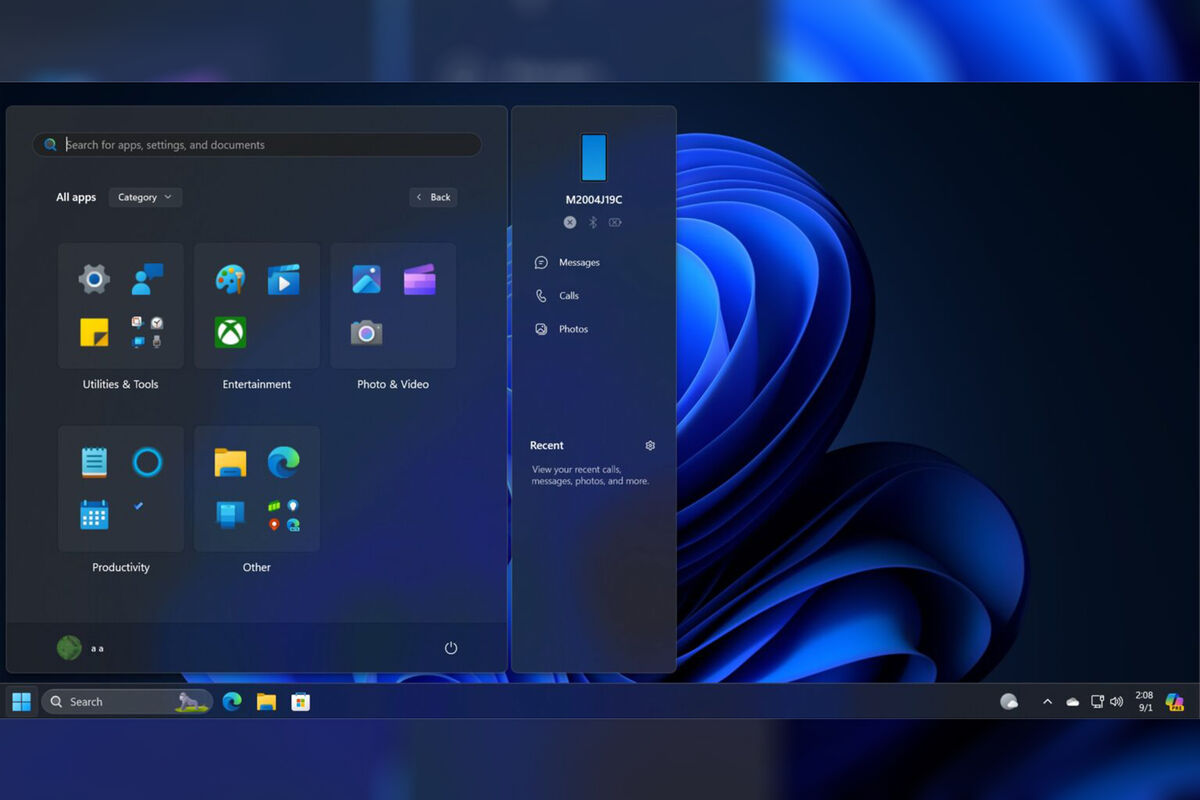Image resolution: width=1200 pixels, height=800 pixels.
Task: Open File Explorer in Other group
Action: click(x=230, y=462)
